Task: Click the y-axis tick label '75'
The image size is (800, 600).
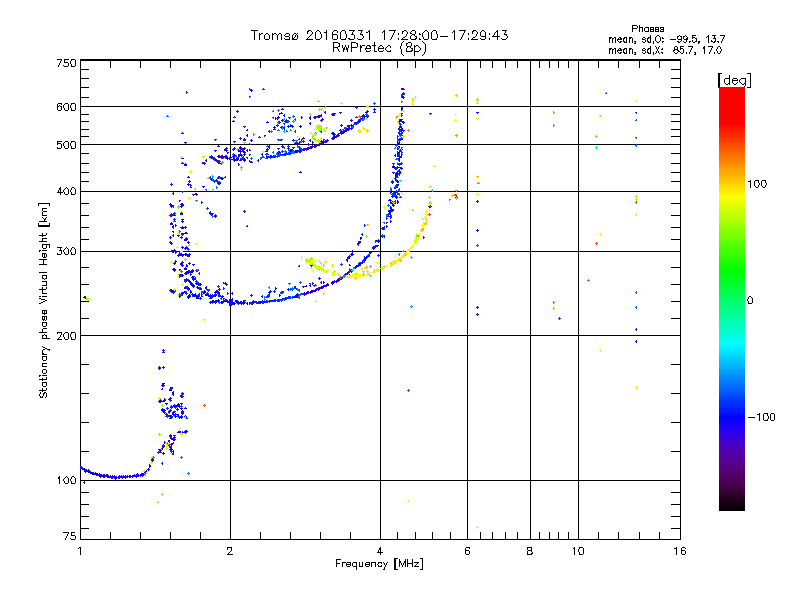Action: [70, 536]
